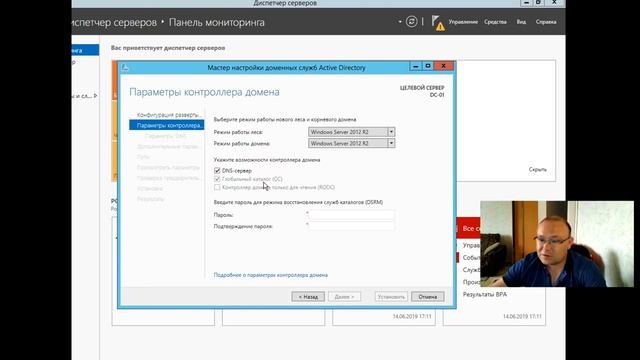Toggle the Глобальный каталог (GC) checkbox
This screenshot has width=640, height=360.
click(x=217, y=179)
